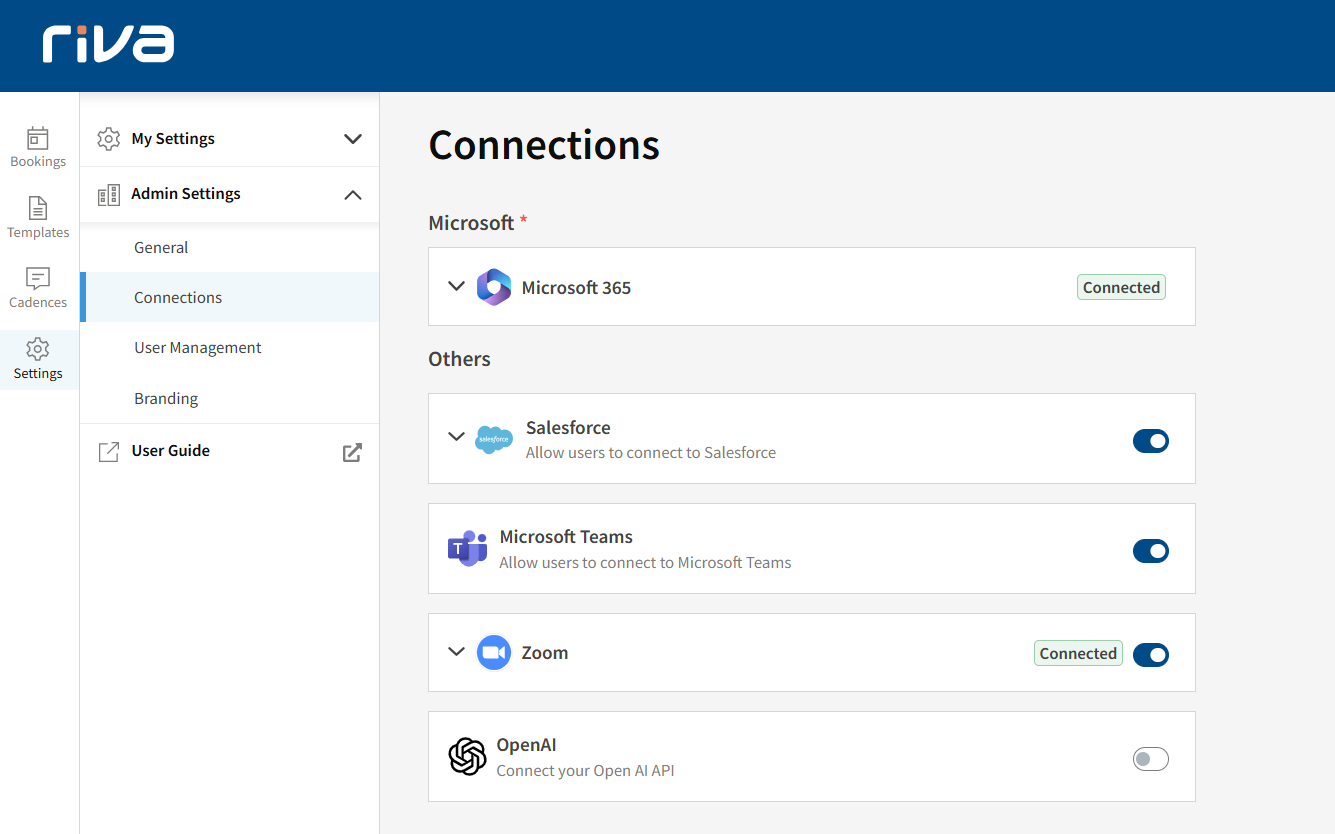Expand the Salesforce connection details
Viewport: 1335px width, 834px height.
point(456,437)
